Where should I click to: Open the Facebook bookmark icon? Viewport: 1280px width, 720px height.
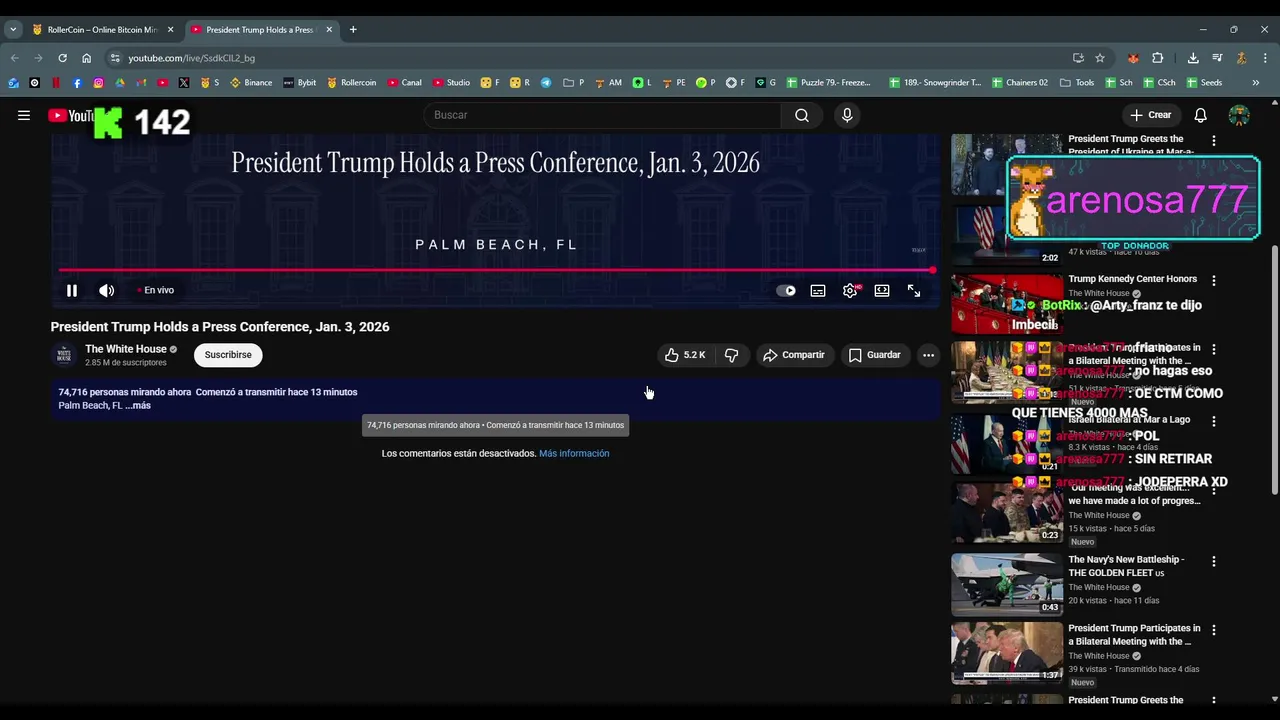click(77, 83)
